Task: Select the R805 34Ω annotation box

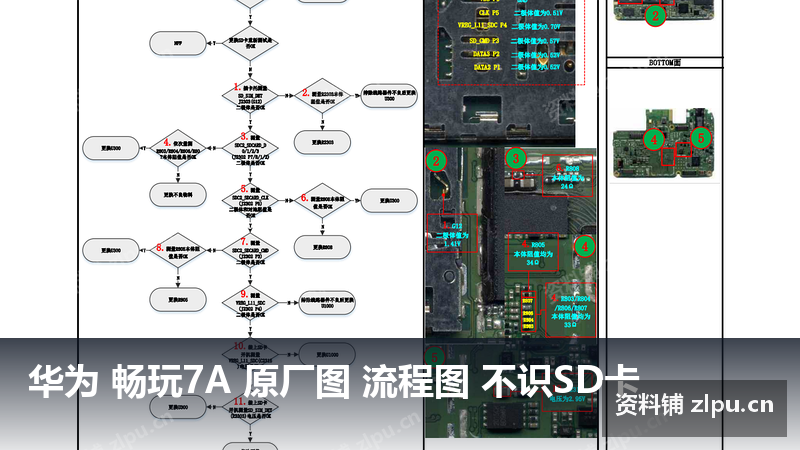Action: (533, 252)
